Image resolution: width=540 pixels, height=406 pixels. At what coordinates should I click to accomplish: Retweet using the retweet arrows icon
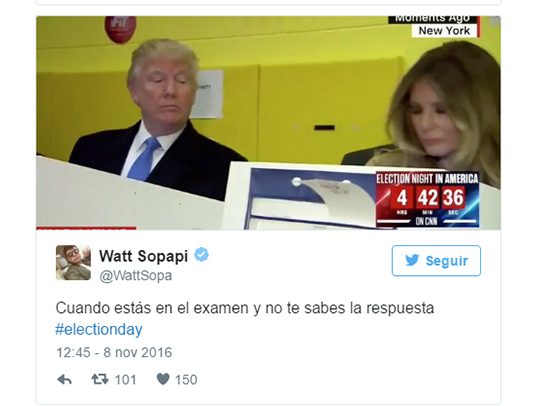click(100, 379)
